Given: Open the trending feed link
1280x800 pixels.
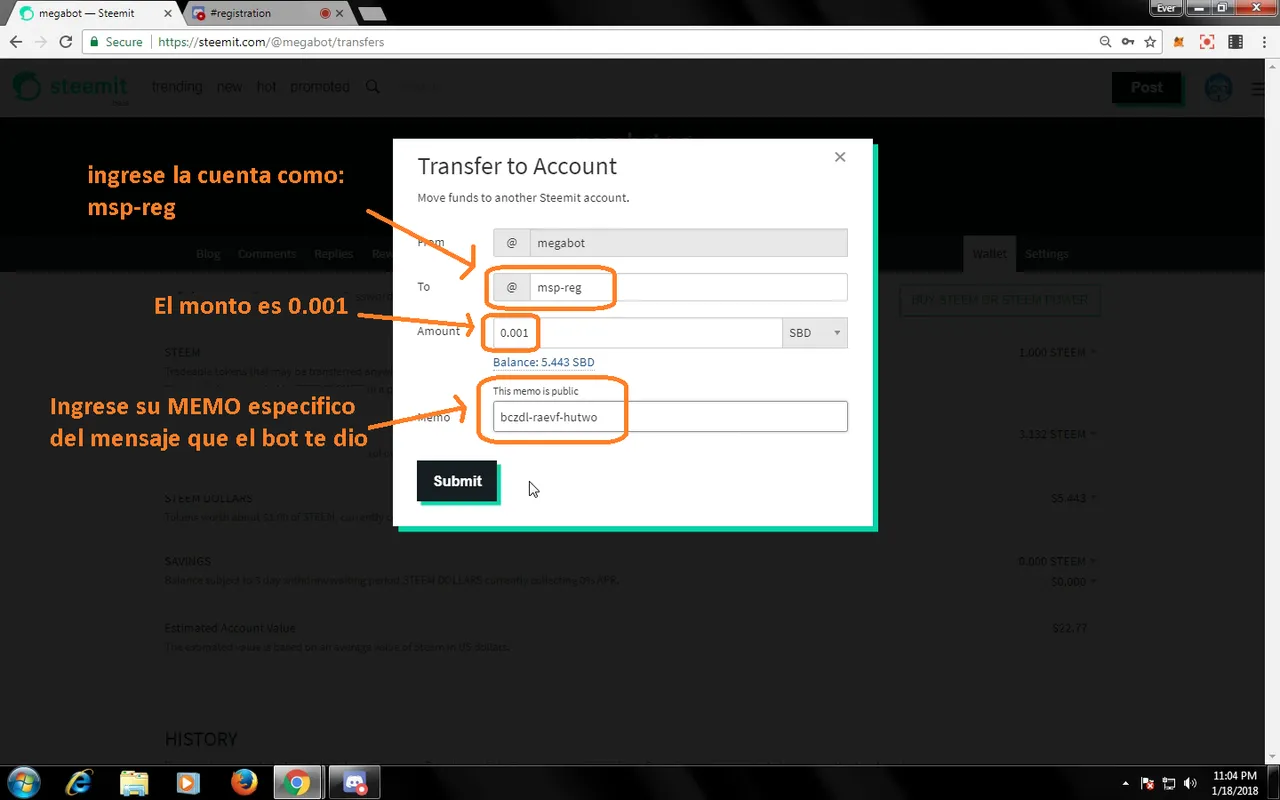Looking at the screenshot, I should [x=177, y=87].
